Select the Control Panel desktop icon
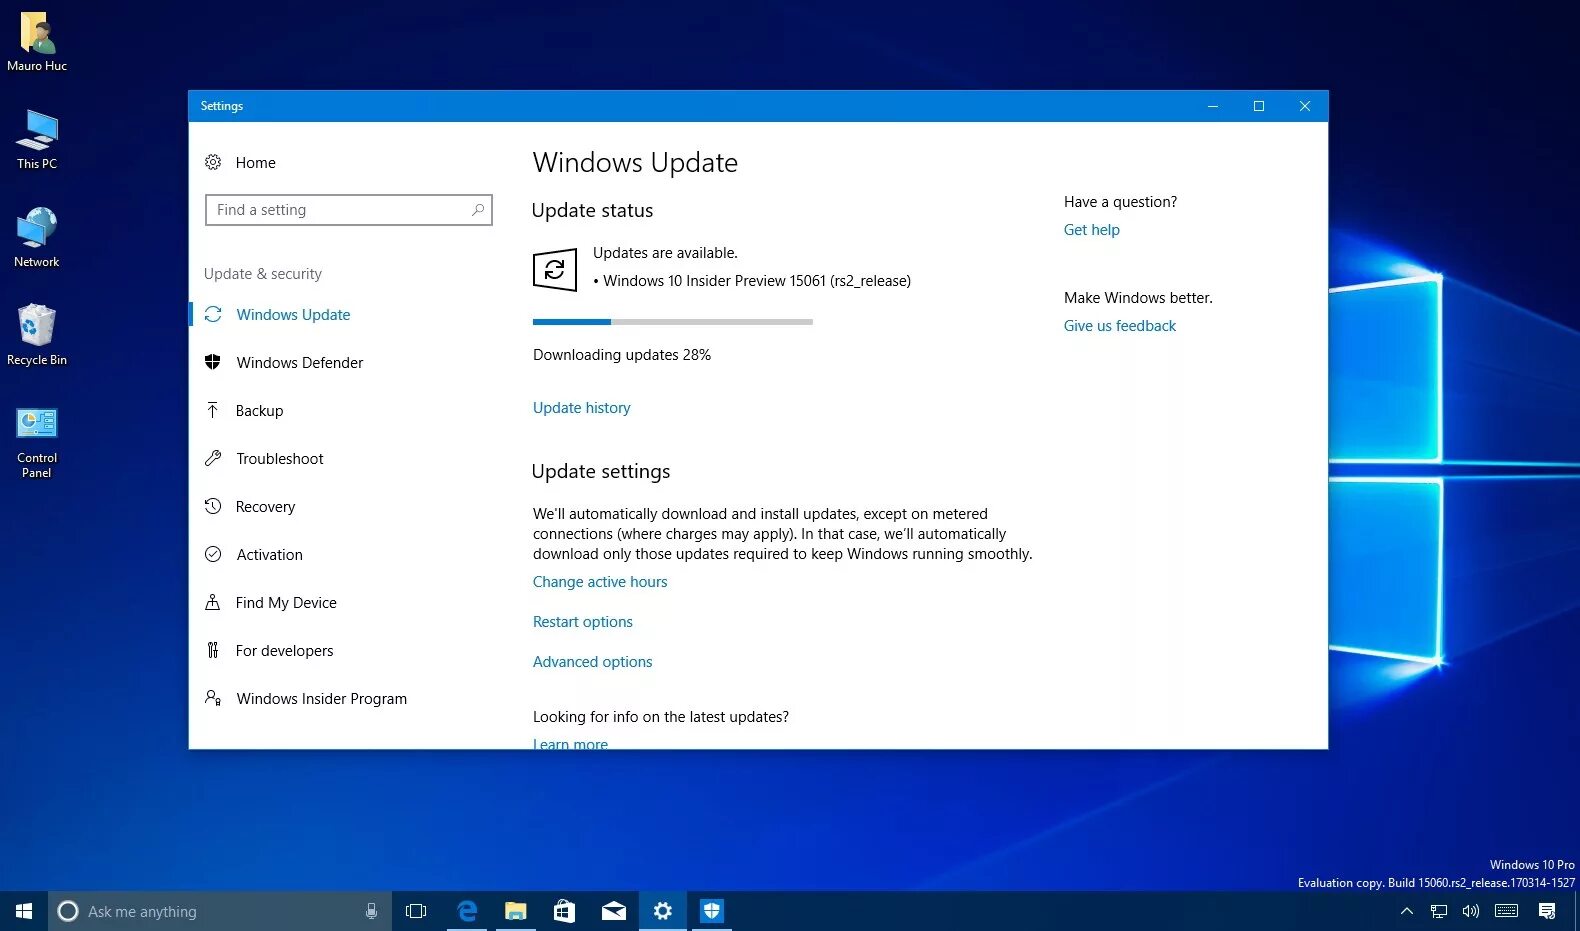Image resolution: width=1580 pixels, height=931 pixels. tap(37, 442)
